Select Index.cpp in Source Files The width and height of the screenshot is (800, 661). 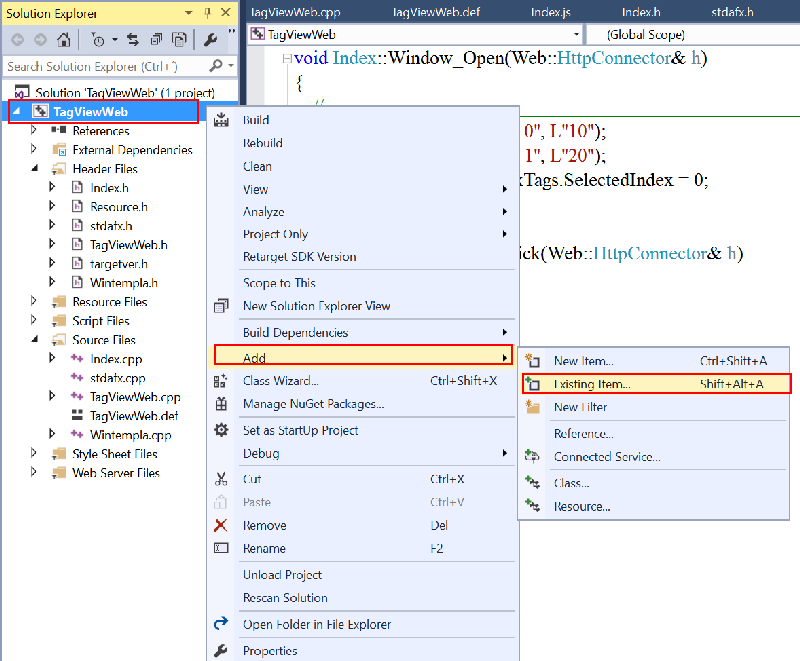116,359
